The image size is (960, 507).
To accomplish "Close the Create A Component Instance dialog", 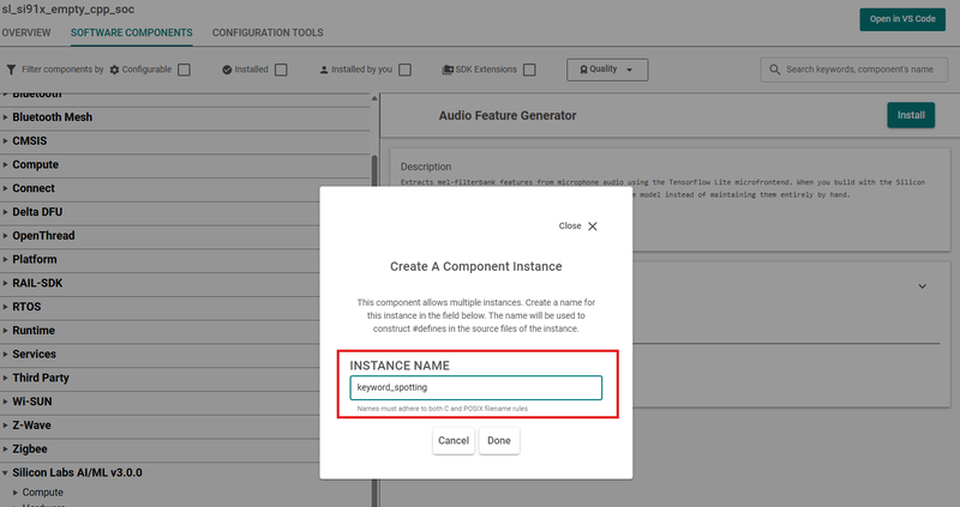I will coord(578,226).
